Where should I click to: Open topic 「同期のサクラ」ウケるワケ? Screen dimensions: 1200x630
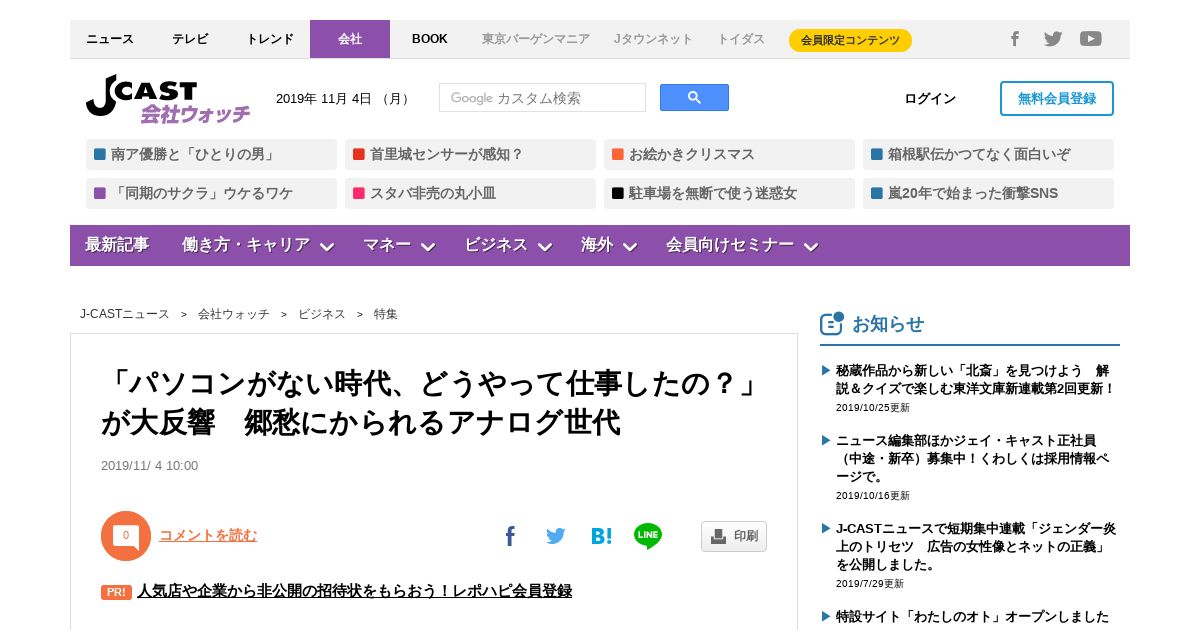pos(211,193)
